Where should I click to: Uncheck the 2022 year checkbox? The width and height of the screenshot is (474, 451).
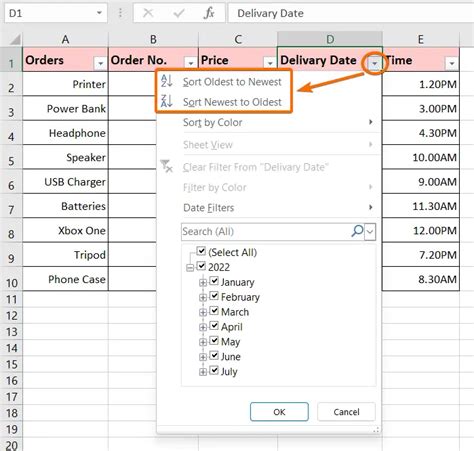(x=201, y=266)
